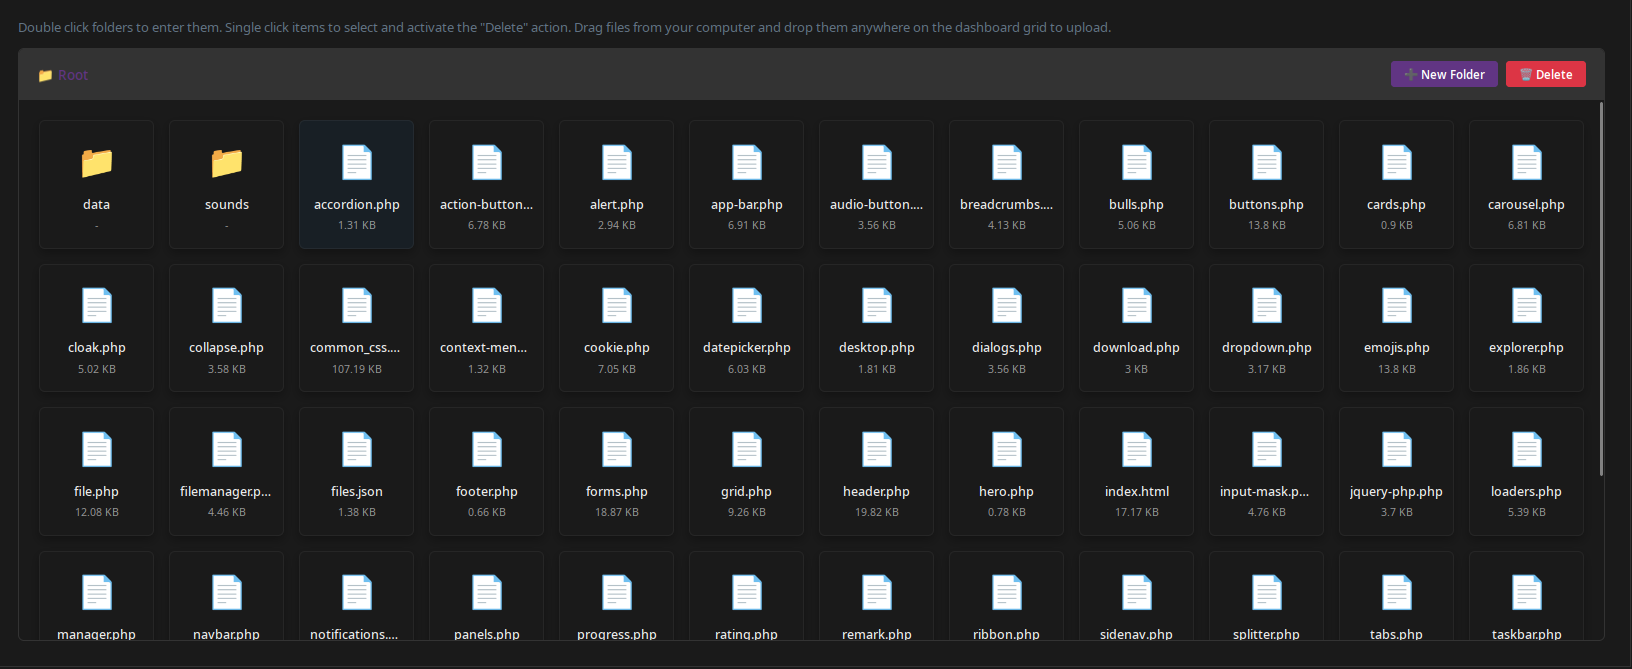
Task: Pick the forms.php file icon
Action: pyautogui.click(x=617, y=450)
